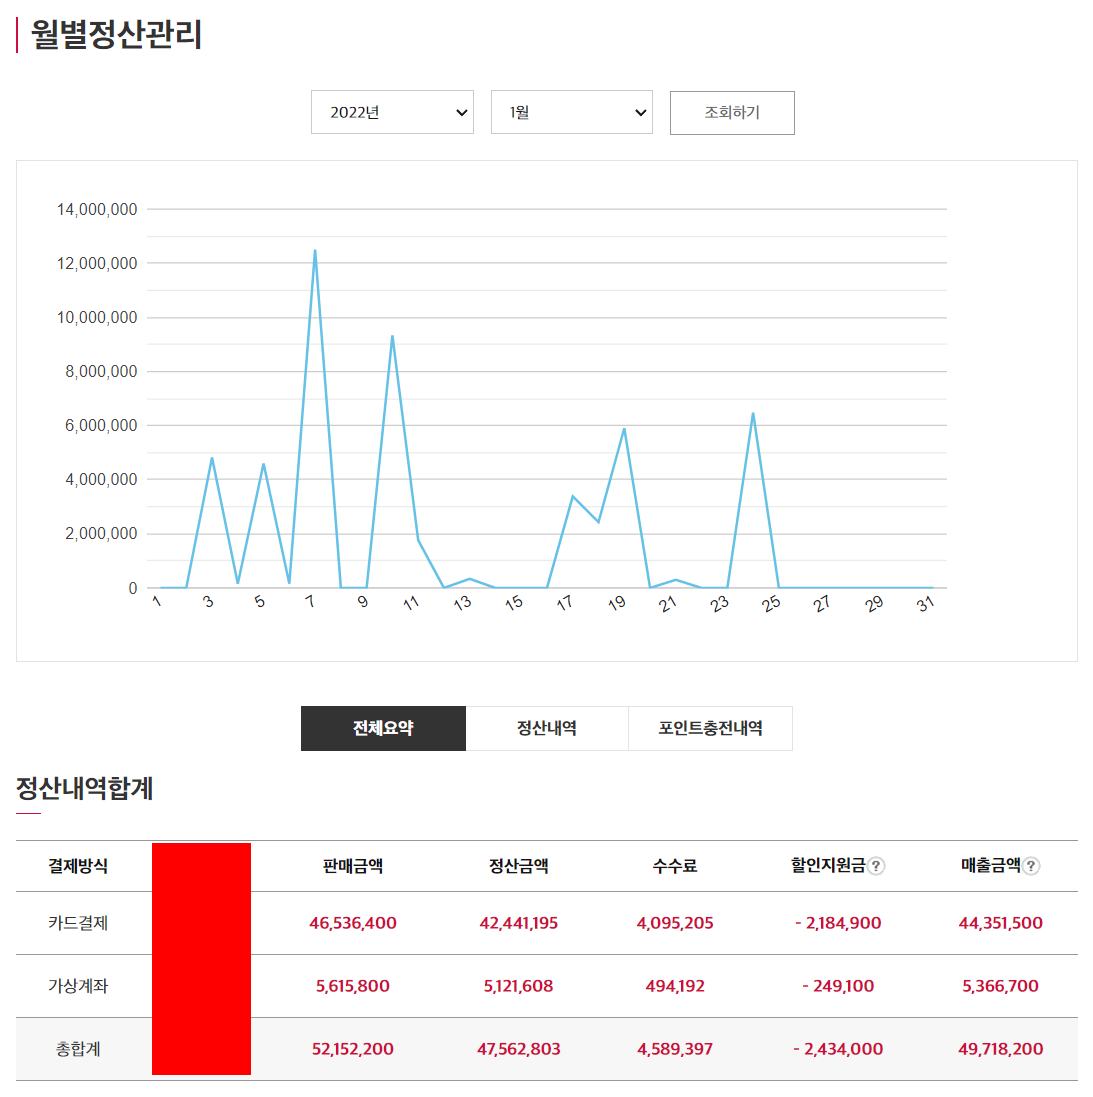
Task: Click the question mark icon beside 매출금액
Action: coord(1031,866)
